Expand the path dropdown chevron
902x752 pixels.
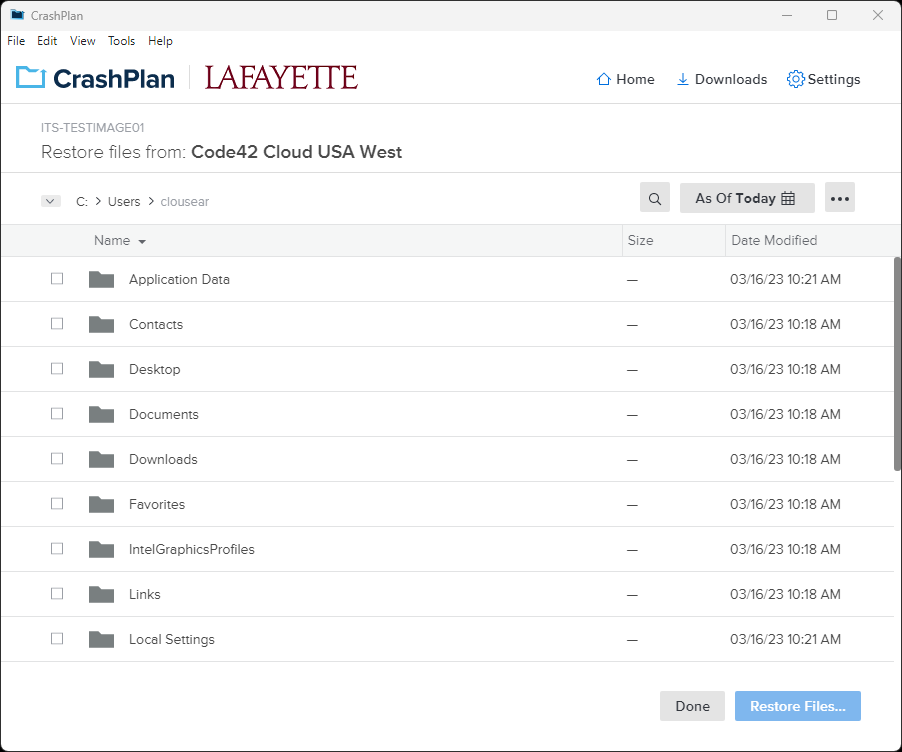click(51, 201)
